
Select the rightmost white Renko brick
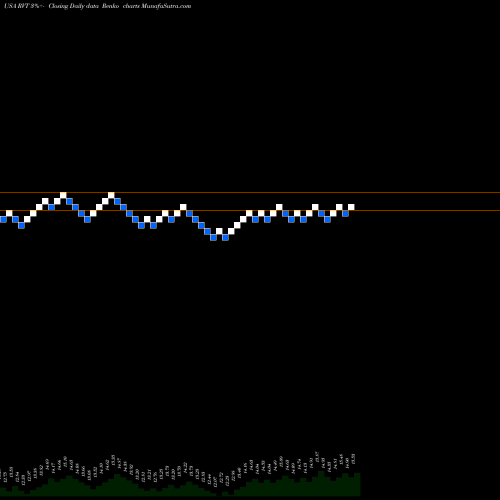click(351, 207)
